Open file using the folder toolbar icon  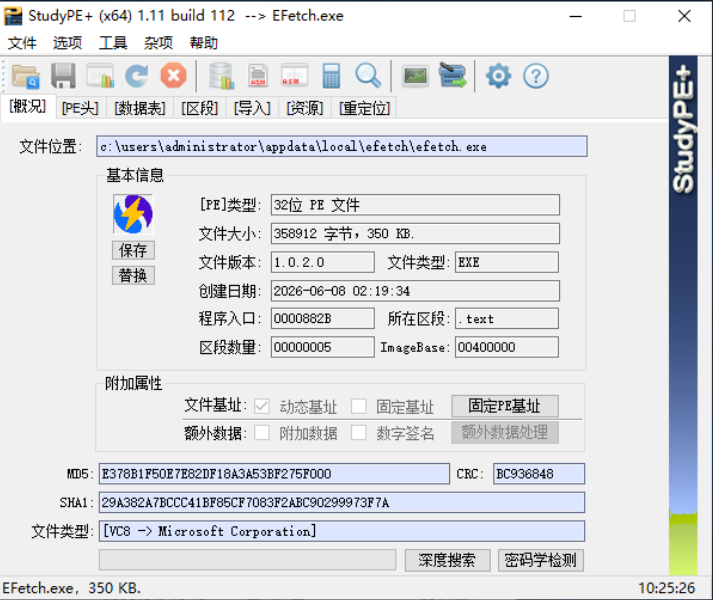coord(26,76)
